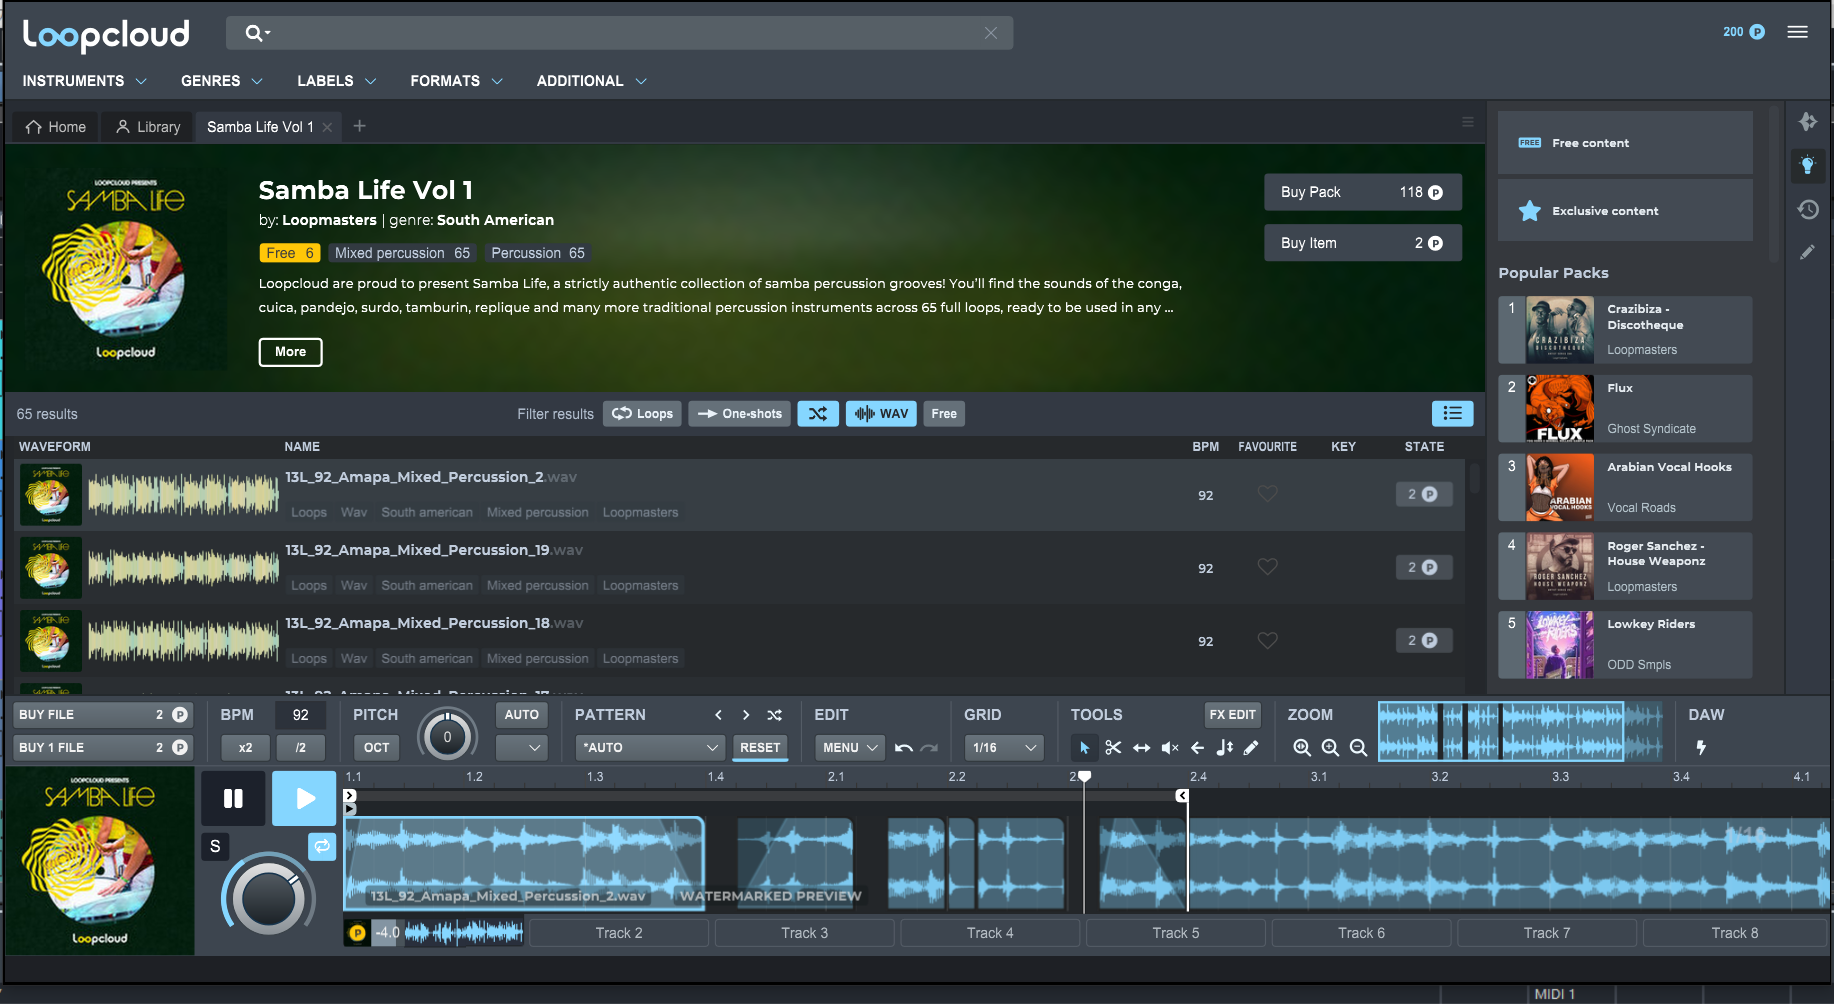Select the Track 2 tab

(619, 933)
